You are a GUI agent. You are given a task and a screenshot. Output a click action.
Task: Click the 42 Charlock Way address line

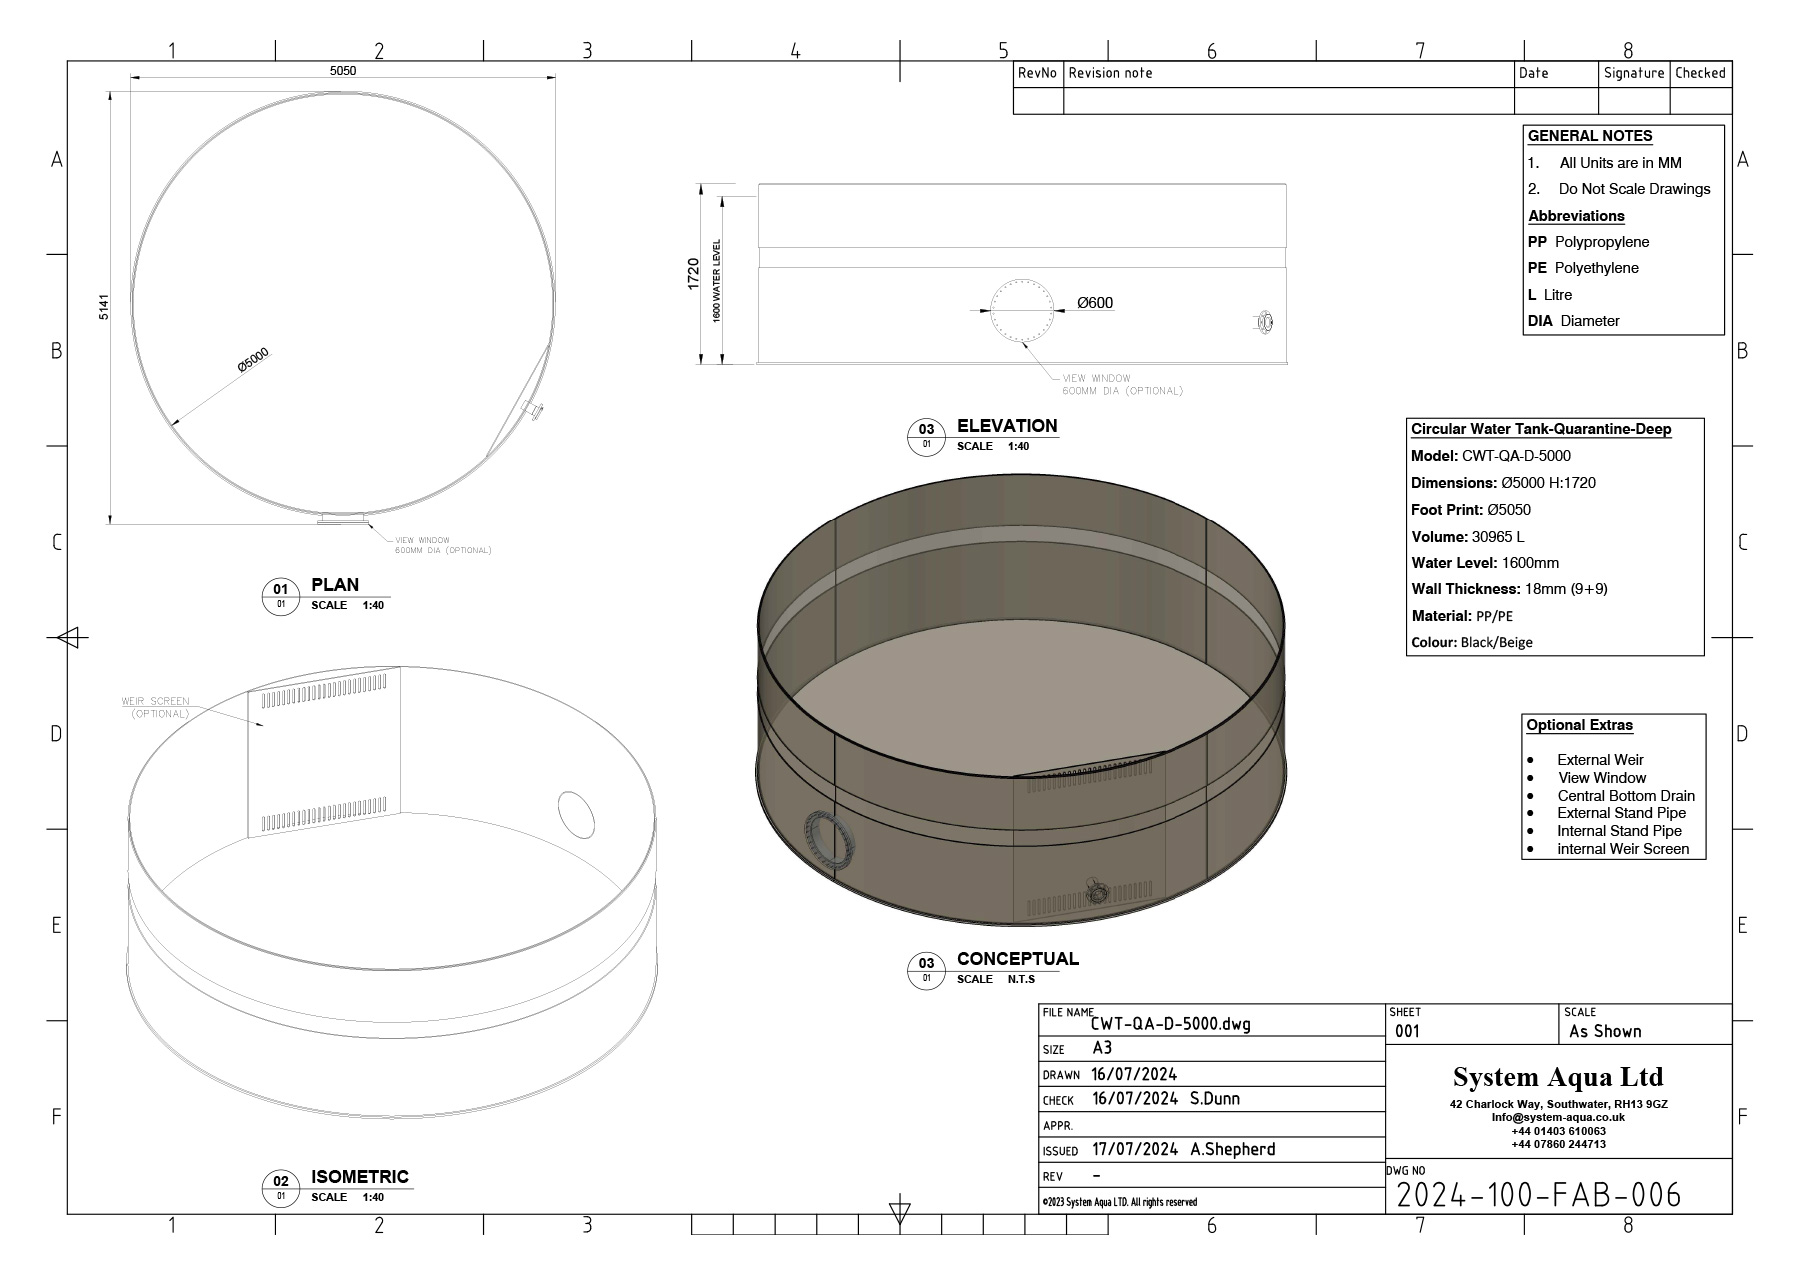click(x=1558, y=1105)
